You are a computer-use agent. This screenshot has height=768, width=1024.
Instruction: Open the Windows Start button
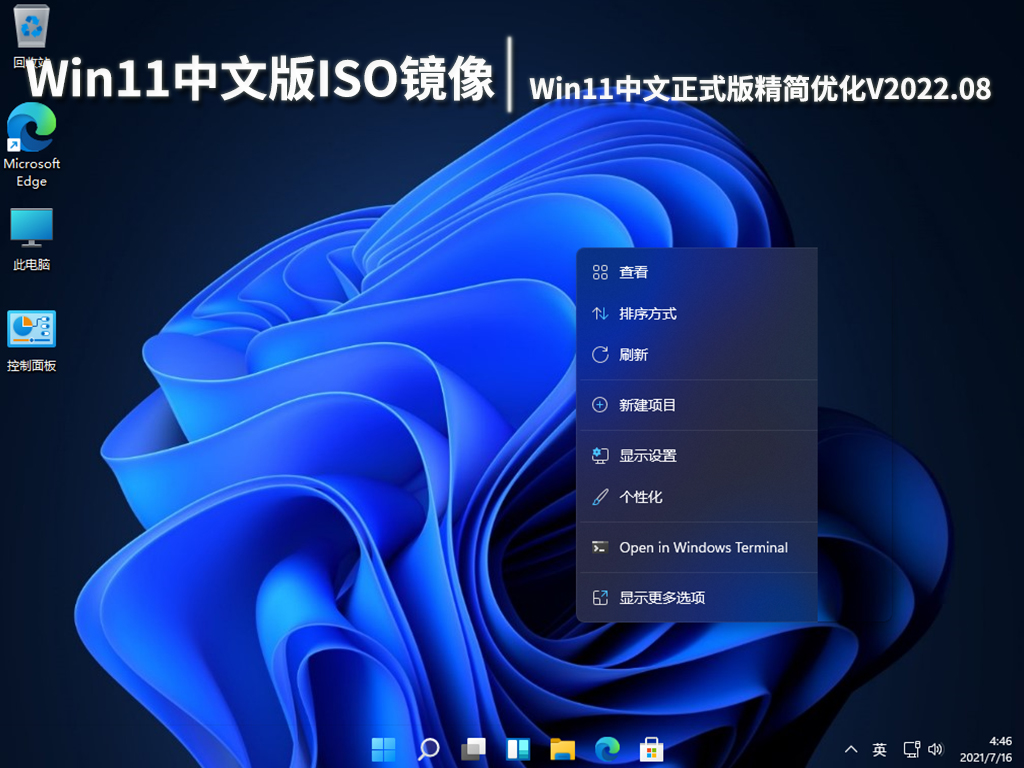[x=383, y=748]
